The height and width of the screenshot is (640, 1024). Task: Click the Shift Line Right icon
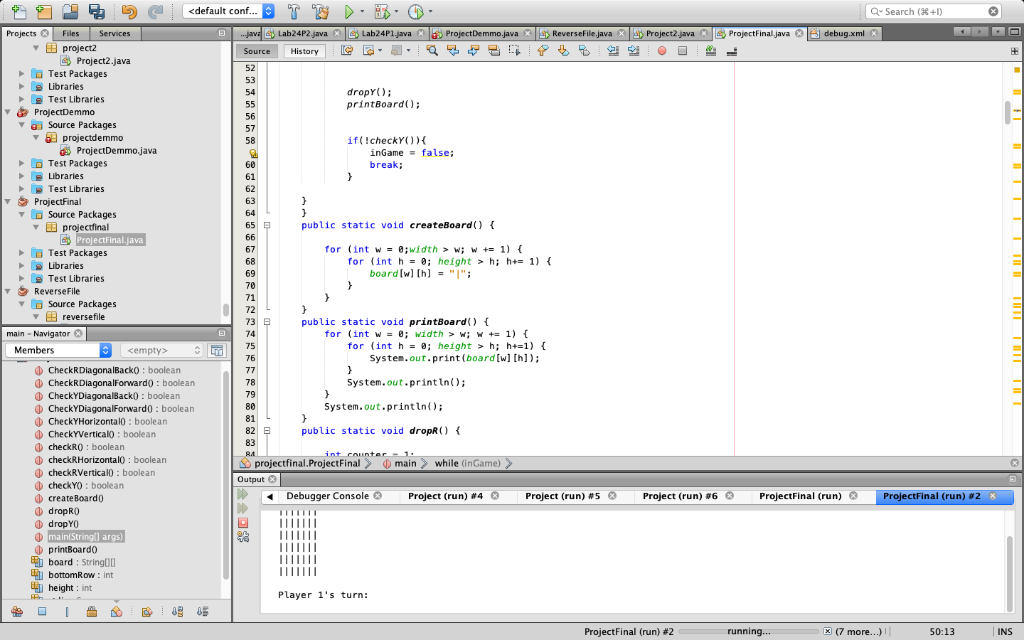coord(633,50)
